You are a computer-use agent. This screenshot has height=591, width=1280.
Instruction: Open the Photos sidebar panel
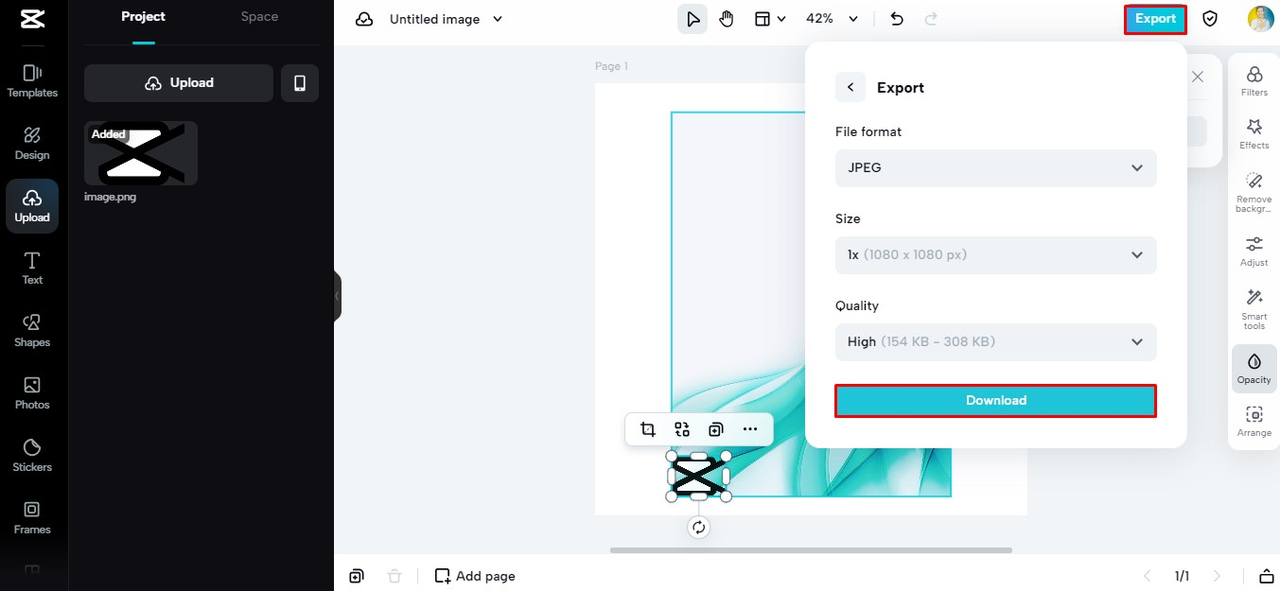click(32, 393)
